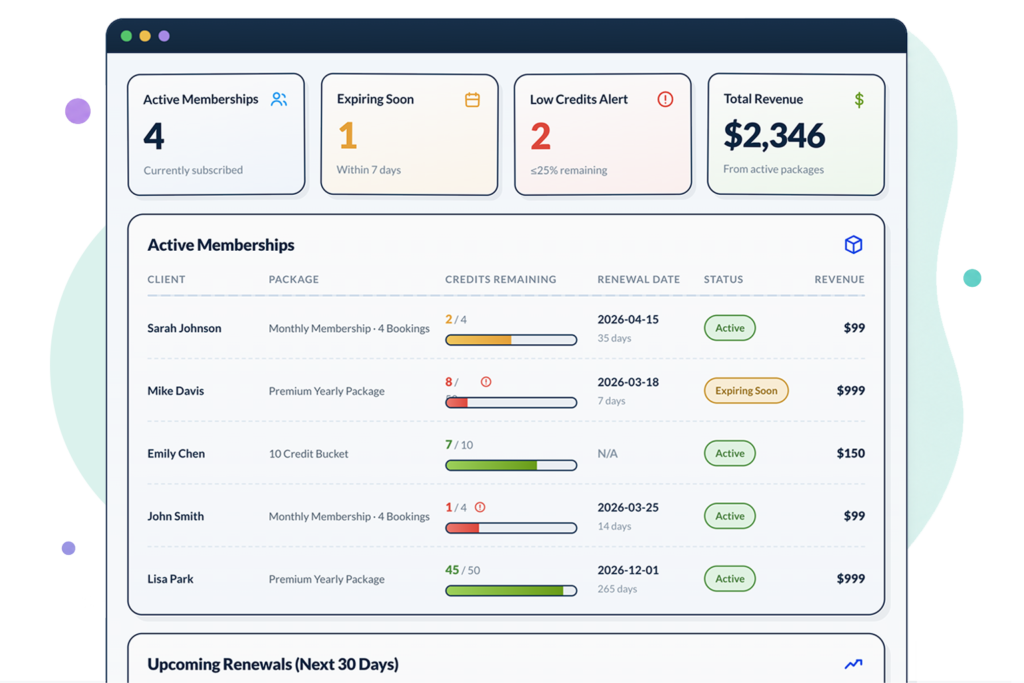Click the low-credit warning icon in Mike Davis row
This screenshot has height=683, width=1024.
[486, 382]
